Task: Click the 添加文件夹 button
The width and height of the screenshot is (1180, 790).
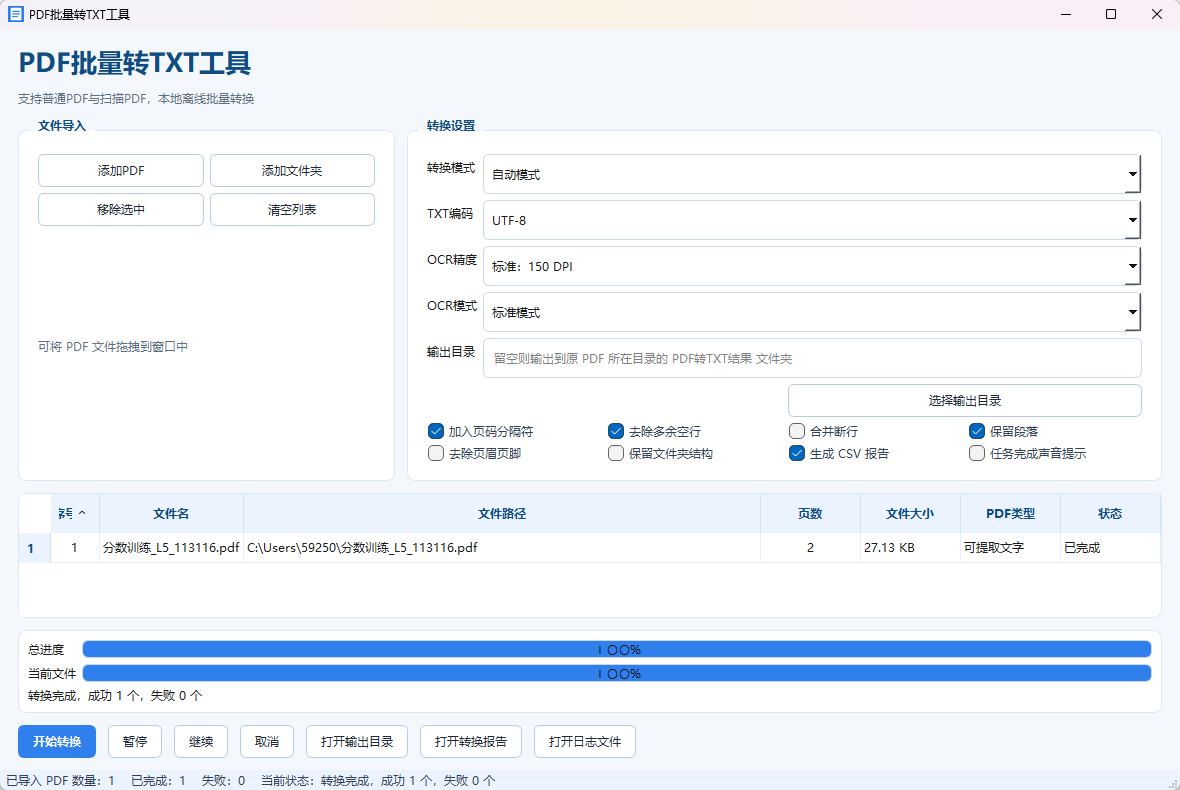Action: (x=292, y=171)
